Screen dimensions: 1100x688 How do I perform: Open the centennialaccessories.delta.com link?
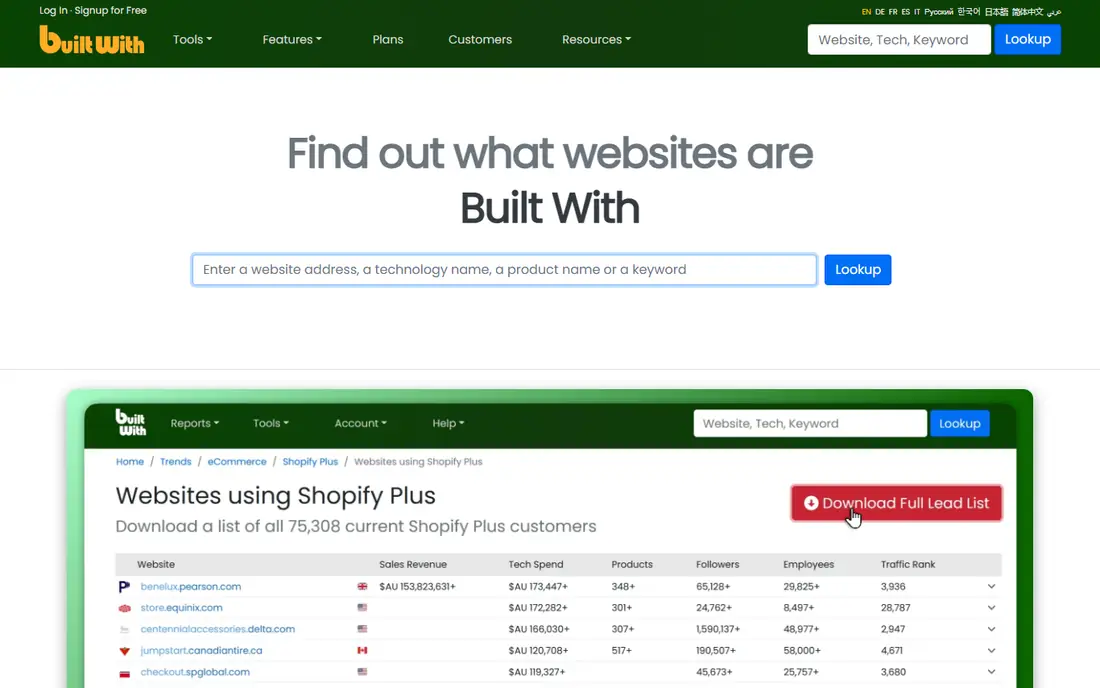[x=217, y=629]
